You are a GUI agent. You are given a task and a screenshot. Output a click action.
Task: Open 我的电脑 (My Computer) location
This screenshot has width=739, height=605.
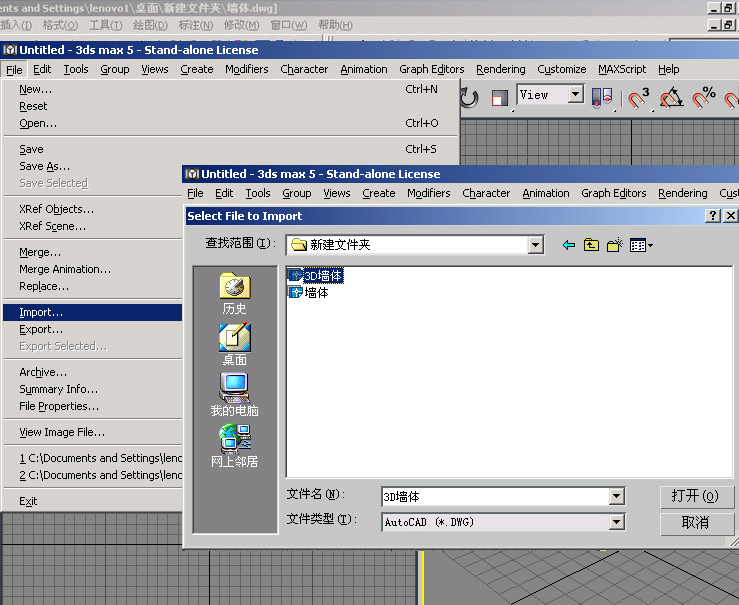point(234,395)
